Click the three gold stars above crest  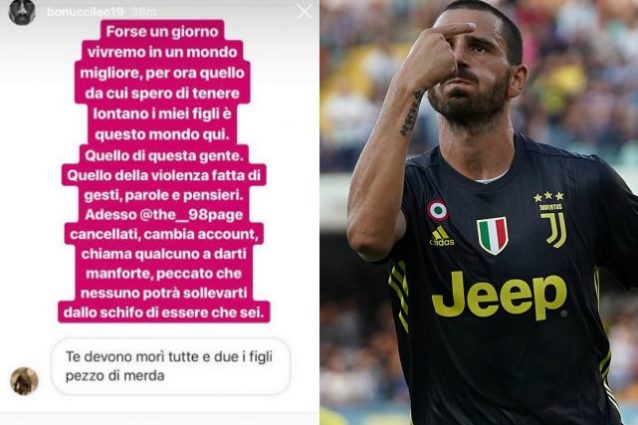548,197
